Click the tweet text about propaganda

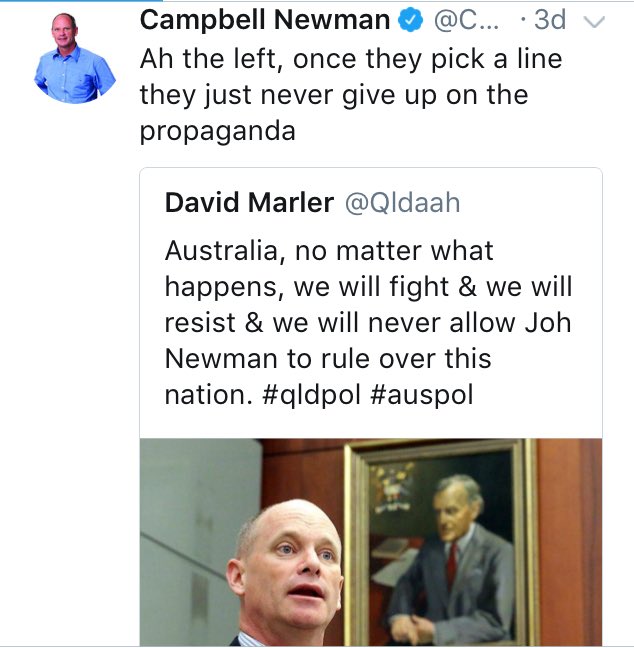coord(351,95)
